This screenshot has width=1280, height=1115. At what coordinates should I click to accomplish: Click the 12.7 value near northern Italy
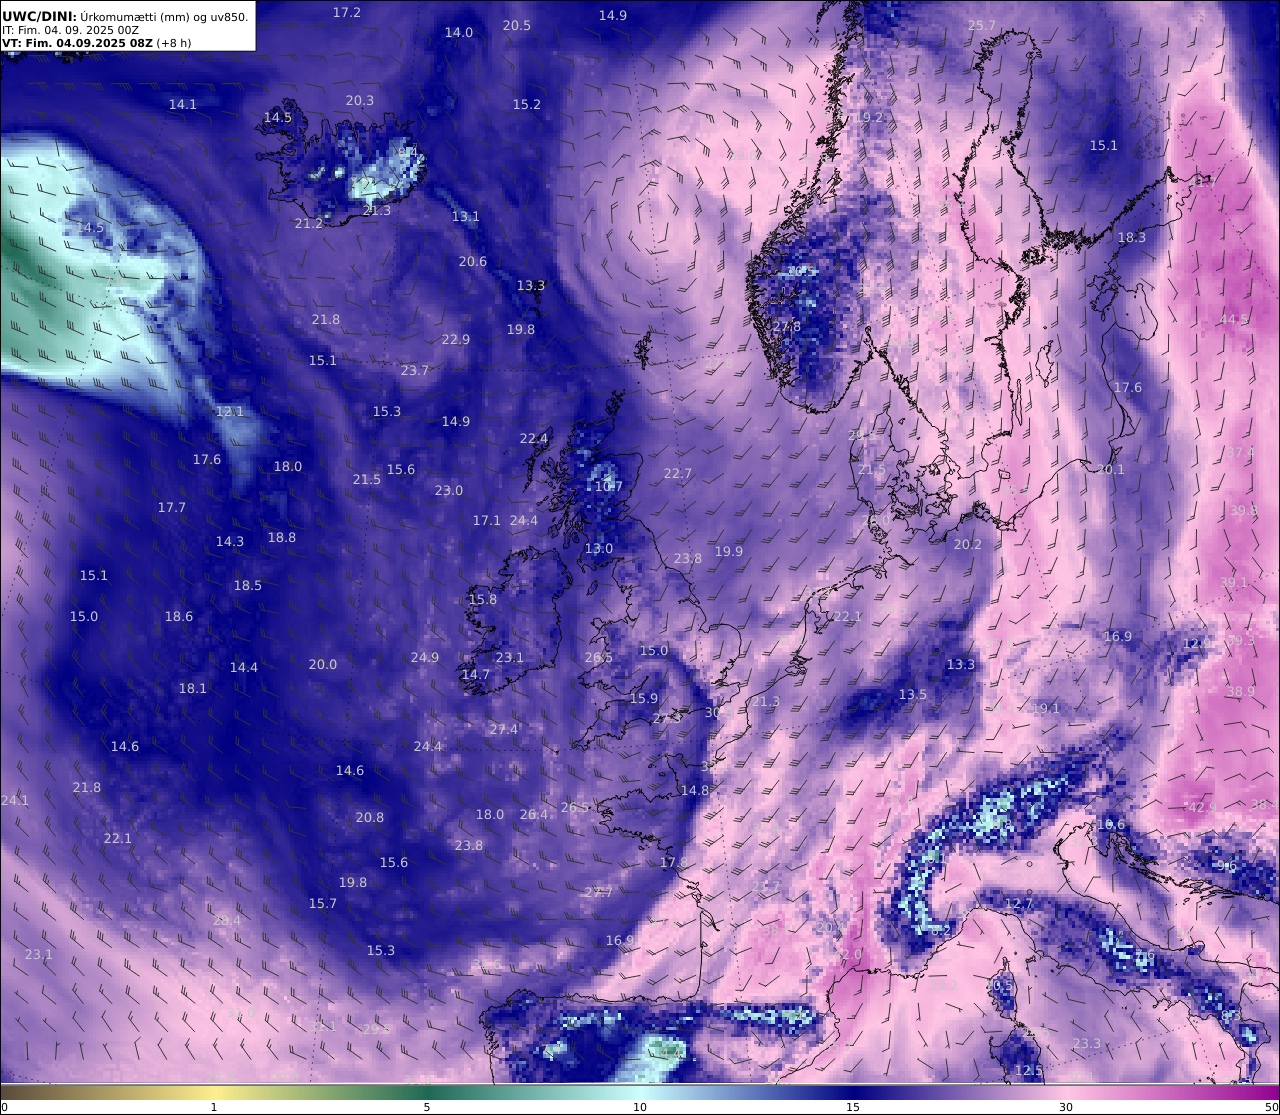coord(1019,904)
